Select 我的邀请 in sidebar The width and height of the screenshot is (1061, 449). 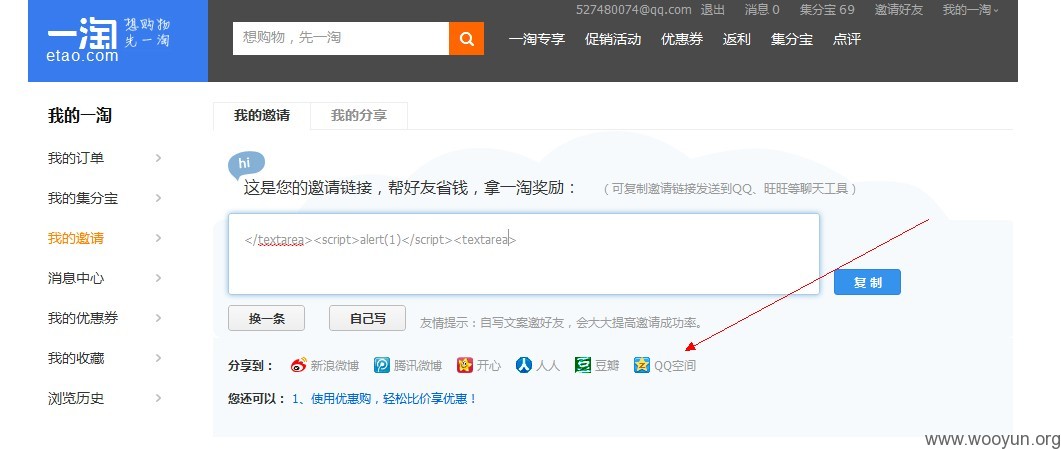76,238
